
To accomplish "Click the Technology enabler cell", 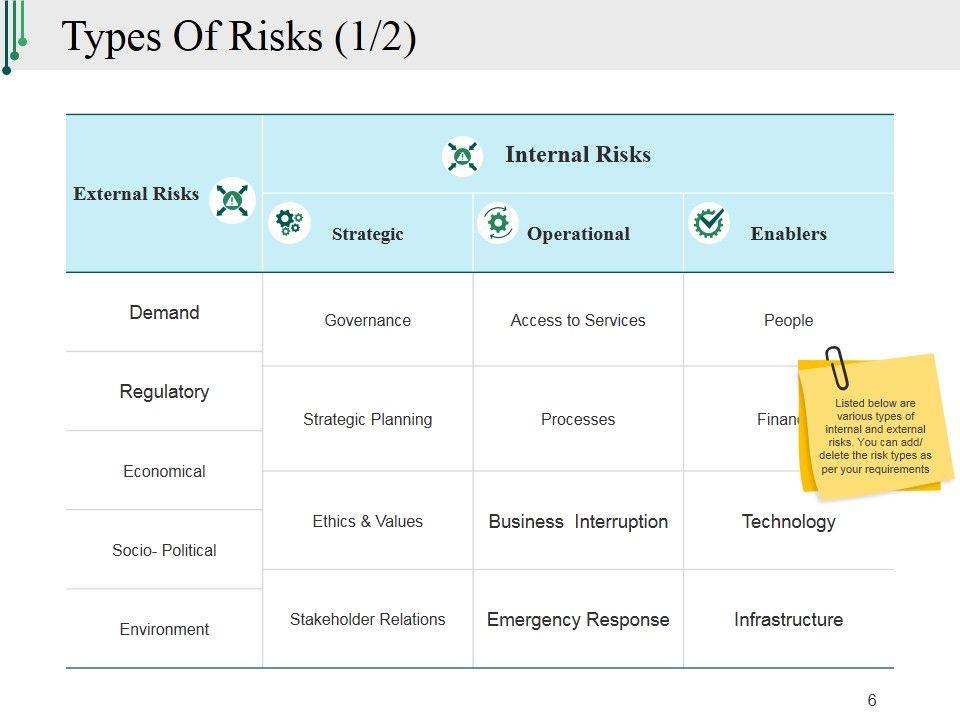I will (788, 522).
